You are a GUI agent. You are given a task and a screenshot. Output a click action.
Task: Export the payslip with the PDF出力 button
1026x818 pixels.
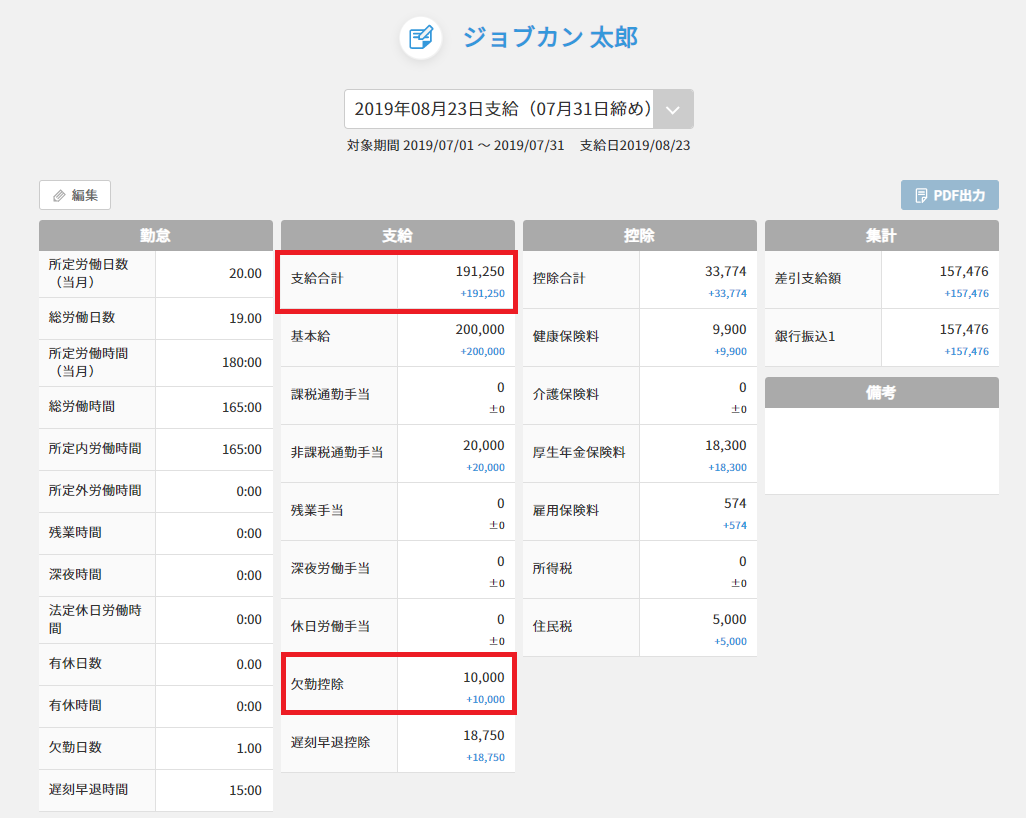pos(949,196)
